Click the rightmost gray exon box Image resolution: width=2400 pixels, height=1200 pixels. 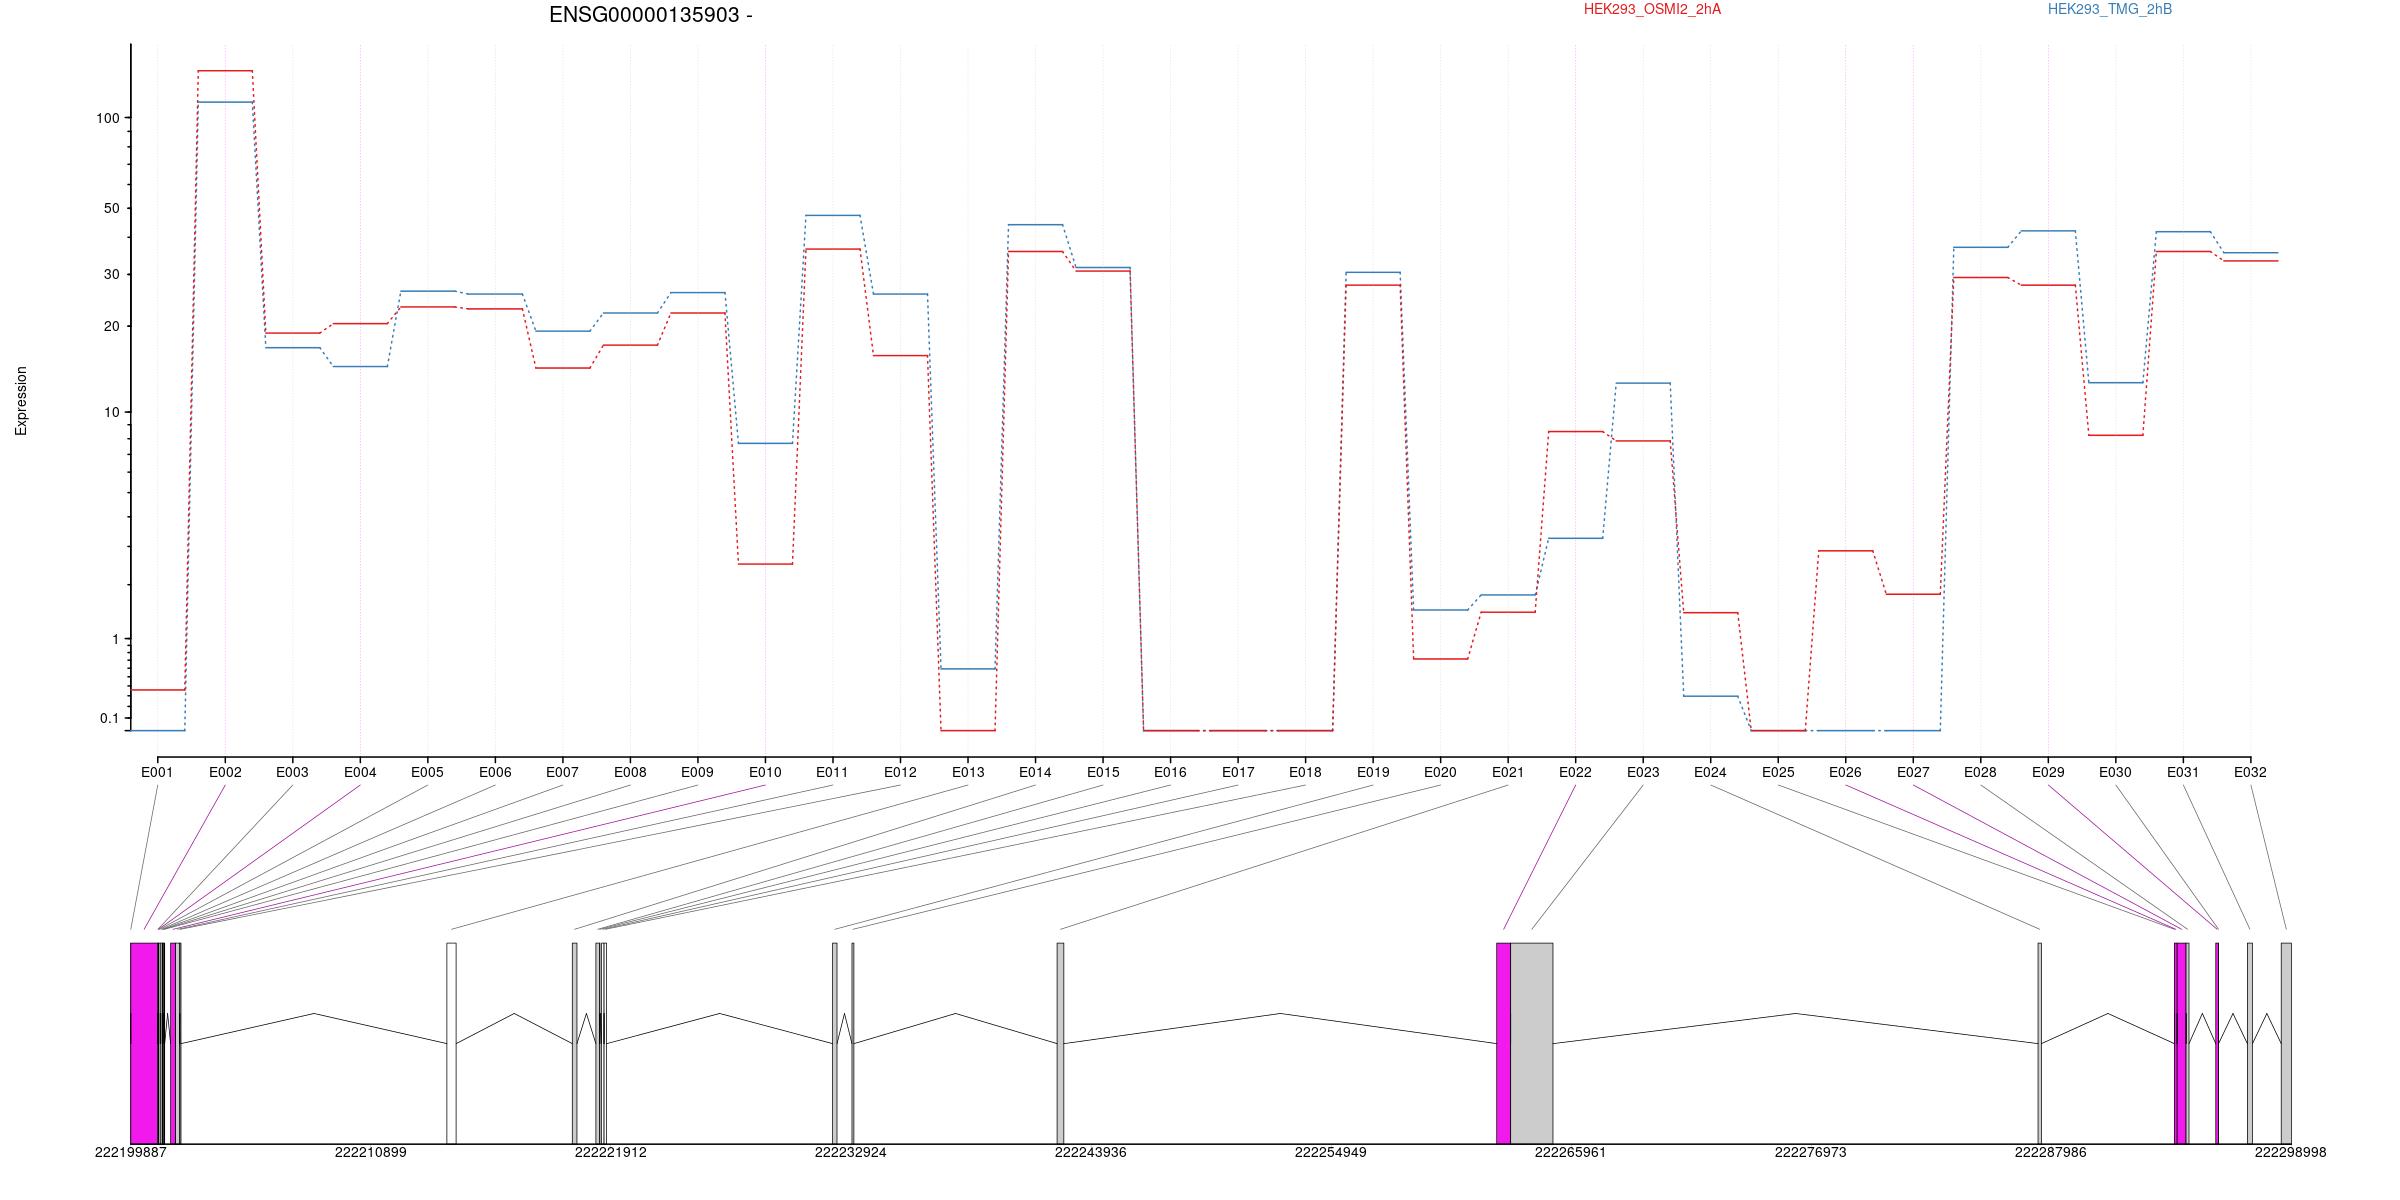tap(2286, 1043)
